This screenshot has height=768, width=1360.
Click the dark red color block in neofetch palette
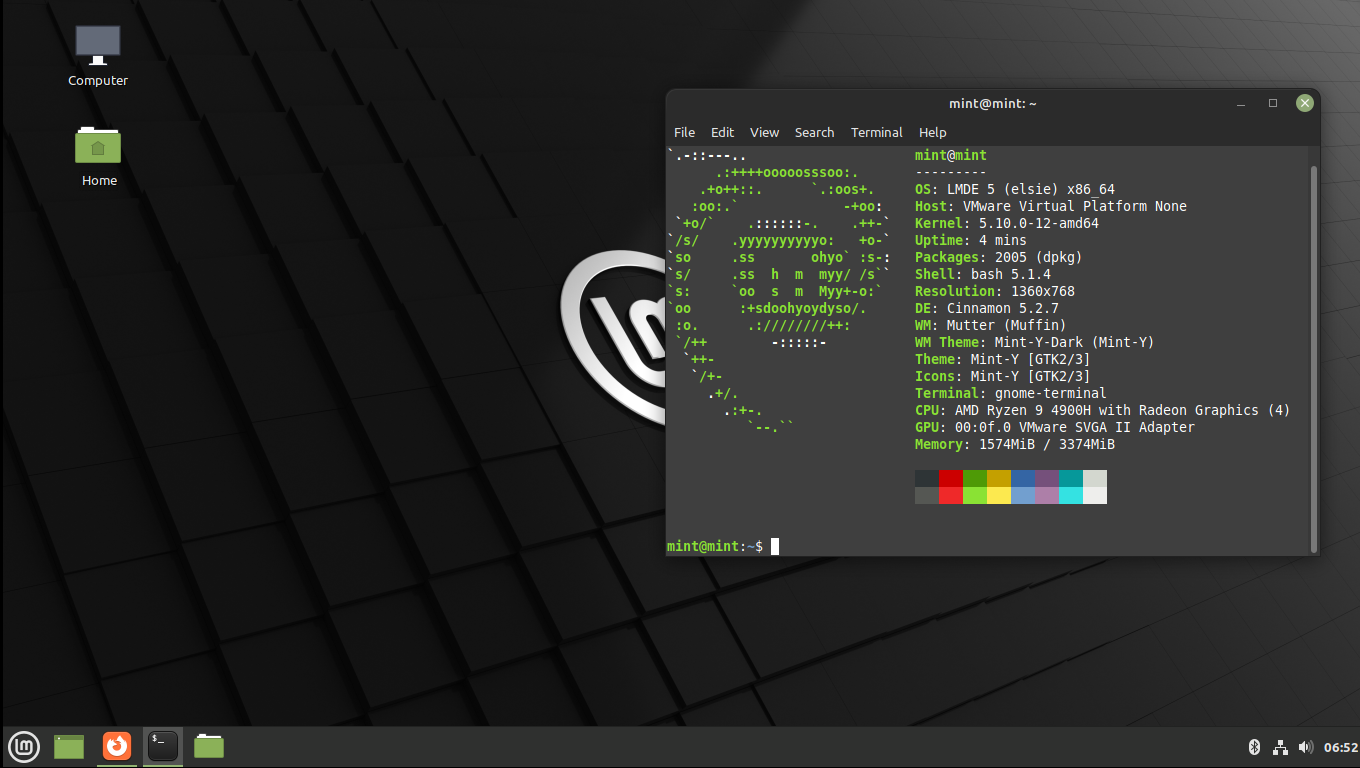point(951,478)
